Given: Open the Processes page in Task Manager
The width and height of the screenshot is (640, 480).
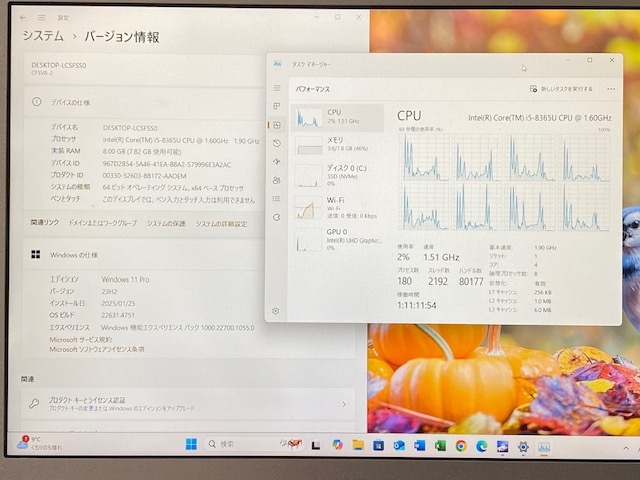Looking at the screenshot, I should (x=277, y=106).
